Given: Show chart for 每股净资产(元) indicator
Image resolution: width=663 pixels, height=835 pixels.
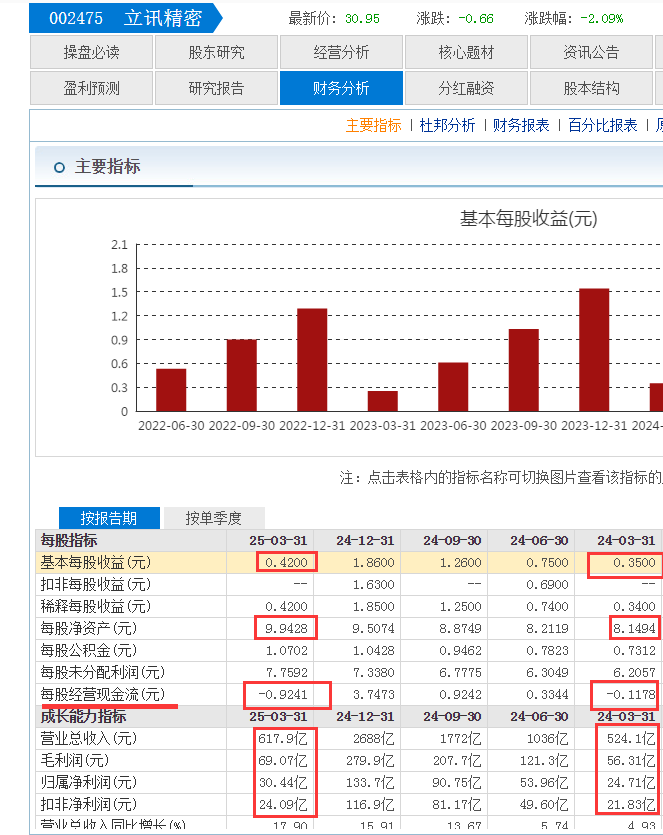Looking at the screenshot, I should [x=89, y=628].
